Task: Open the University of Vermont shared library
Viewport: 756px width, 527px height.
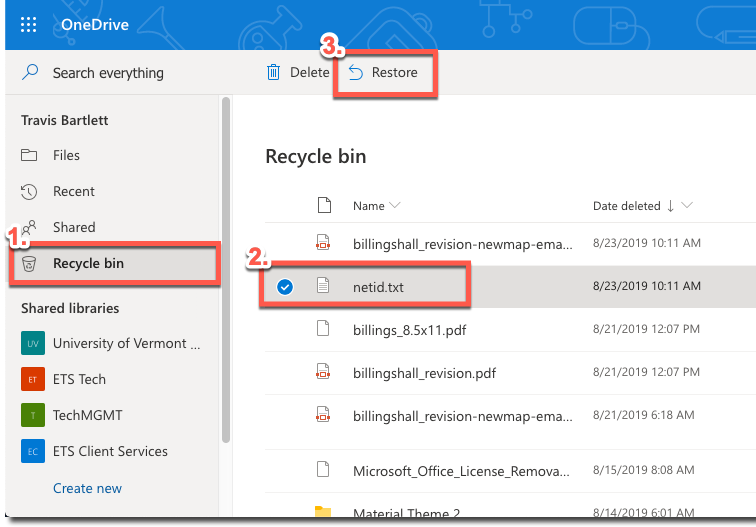Action: [x=126, y=343]
